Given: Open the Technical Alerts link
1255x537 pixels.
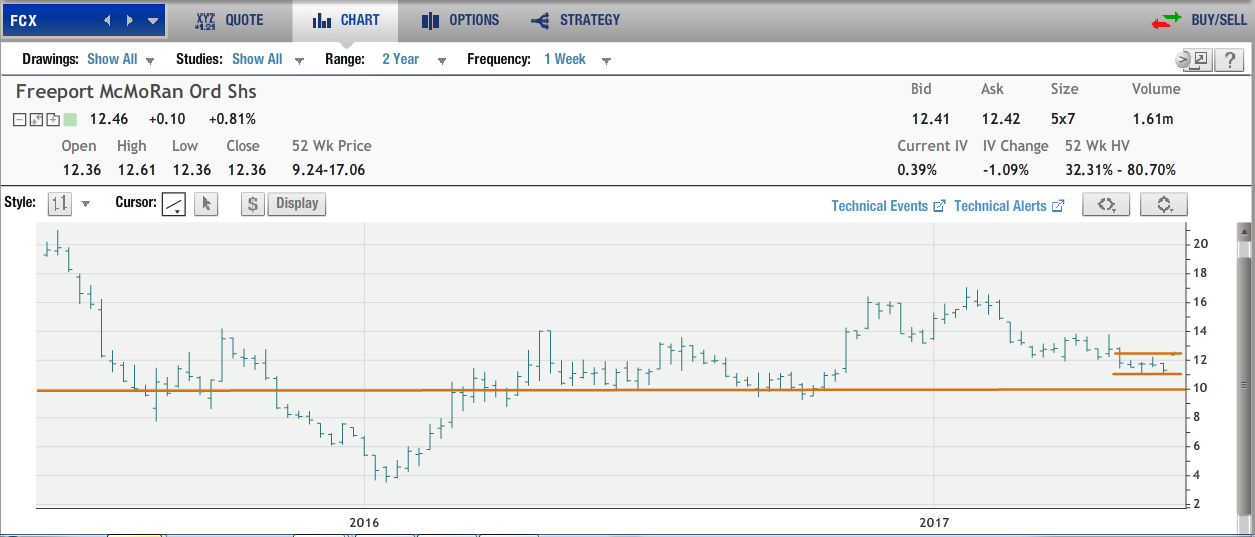Looking at the screenshot, I should coord(1008,206).
